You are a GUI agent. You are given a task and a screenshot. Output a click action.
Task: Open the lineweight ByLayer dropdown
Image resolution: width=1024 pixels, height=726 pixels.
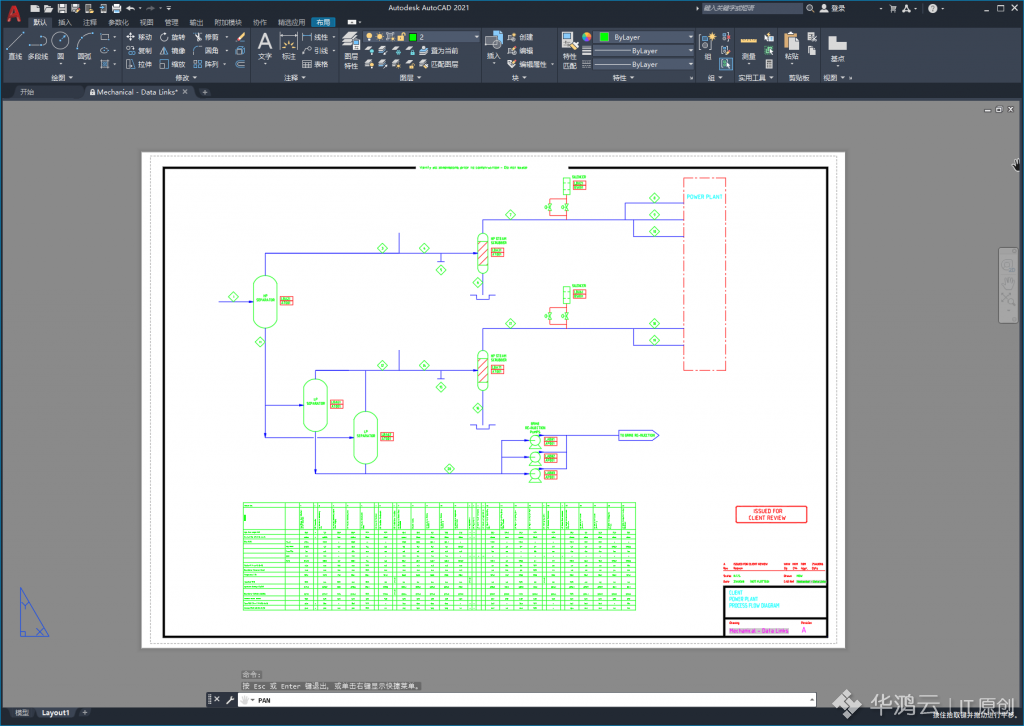click(x=643, y=50)
